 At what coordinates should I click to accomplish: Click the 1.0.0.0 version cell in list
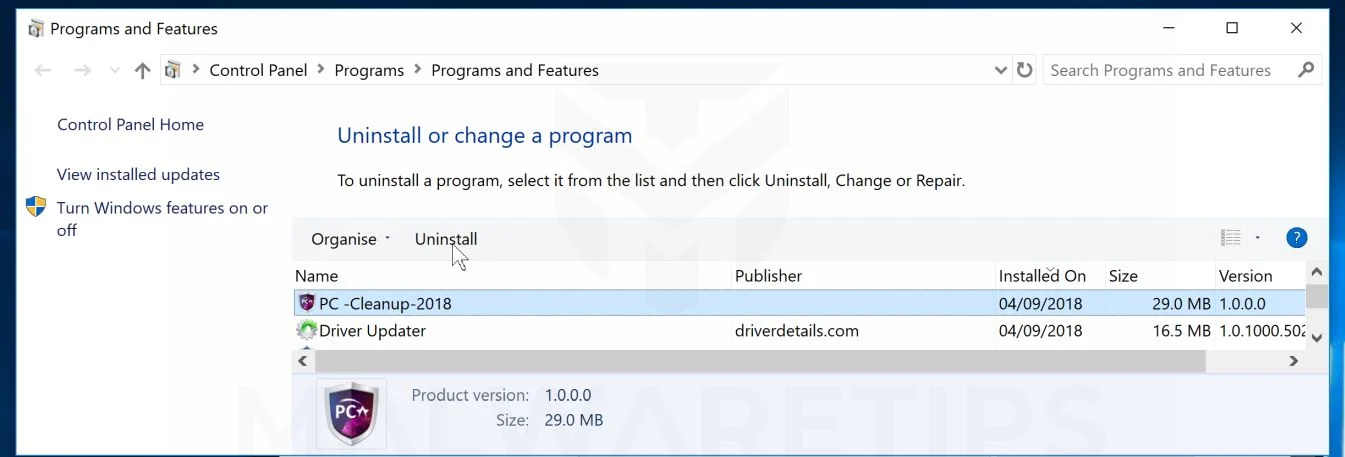click(x=1242, y=303)
